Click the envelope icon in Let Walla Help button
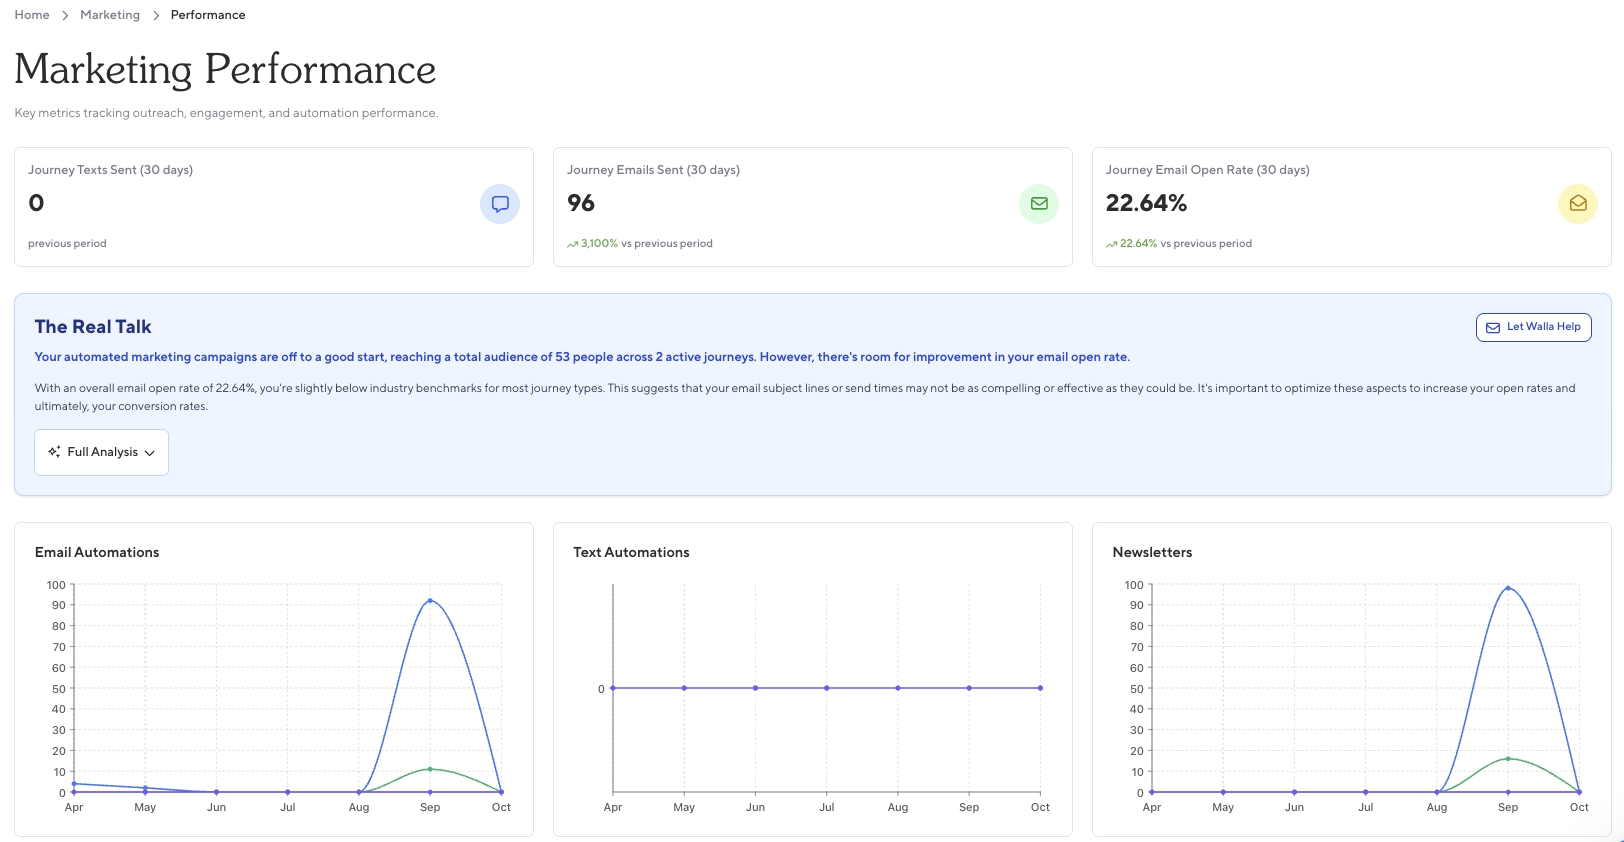 (x=1493, y=327)
